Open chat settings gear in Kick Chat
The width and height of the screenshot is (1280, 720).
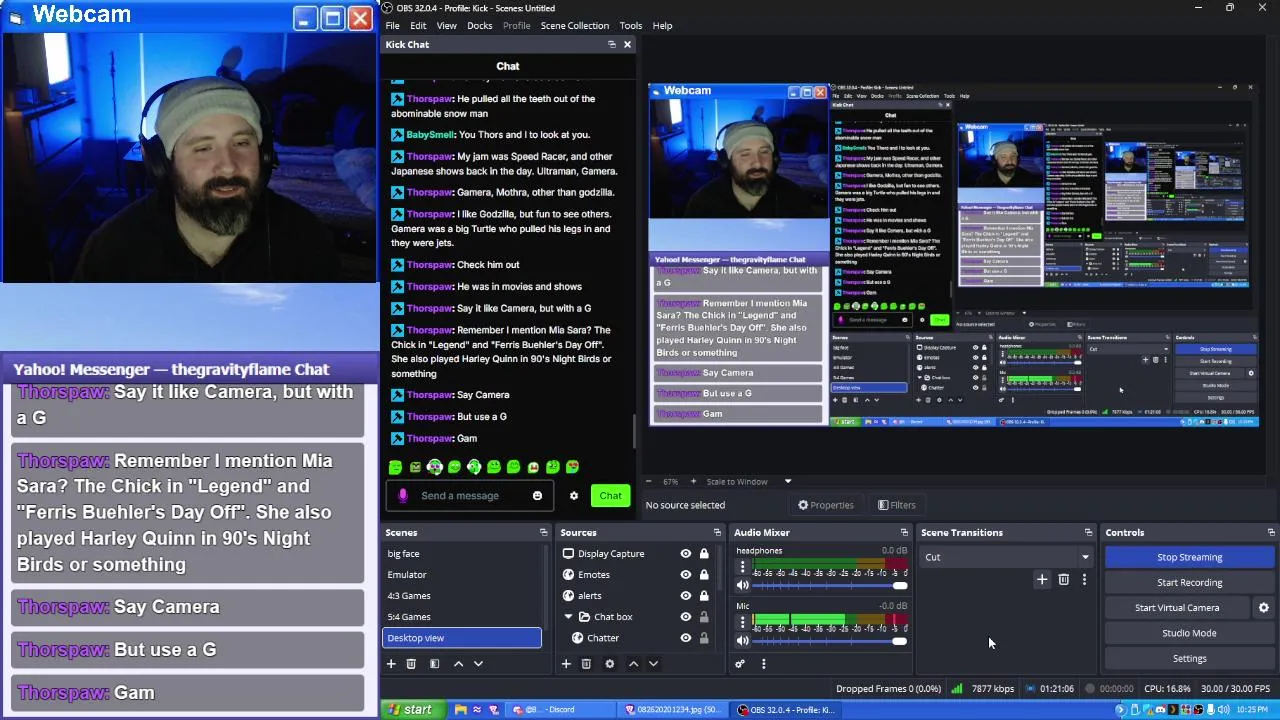click(573, 496)
